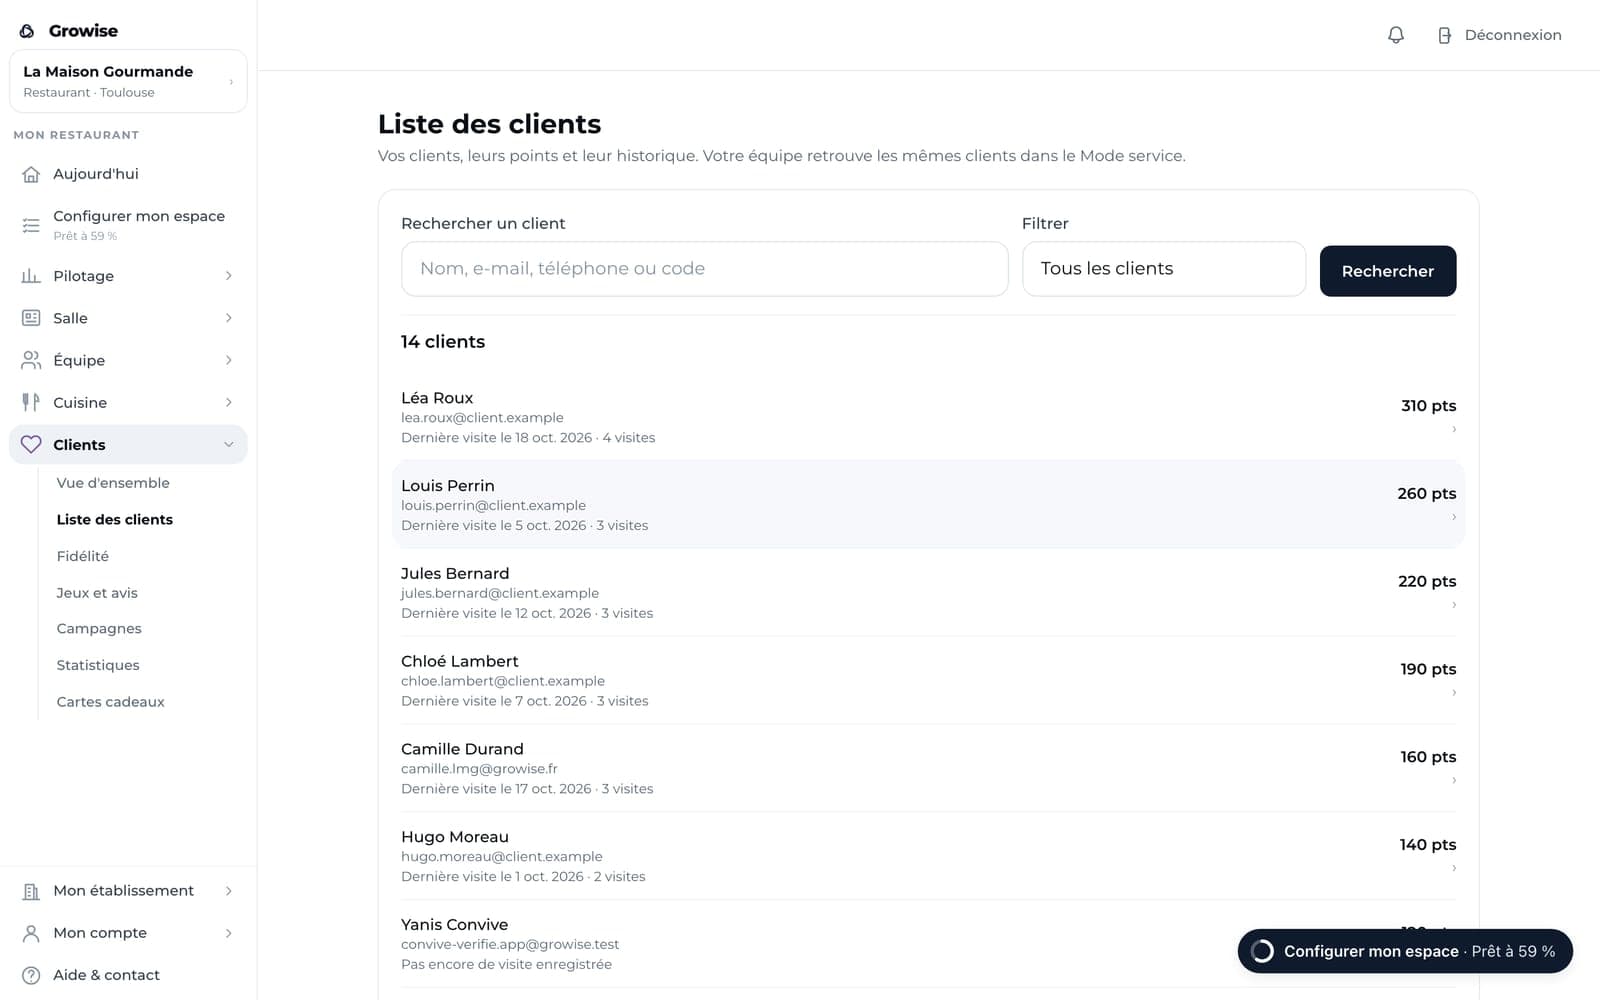
Task: Collapse the Clients section chevron
Action: point(229,445)
